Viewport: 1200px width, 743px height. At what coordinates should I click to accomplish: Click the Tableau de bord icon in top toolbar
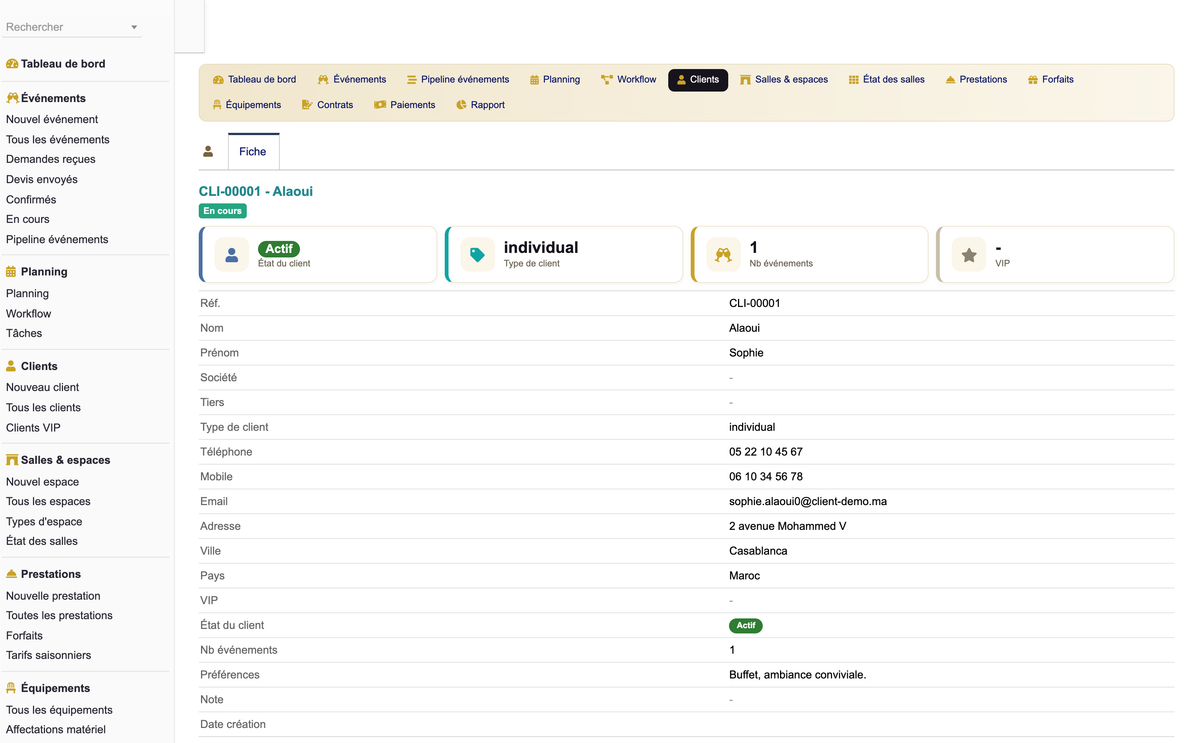click(218, 80)
